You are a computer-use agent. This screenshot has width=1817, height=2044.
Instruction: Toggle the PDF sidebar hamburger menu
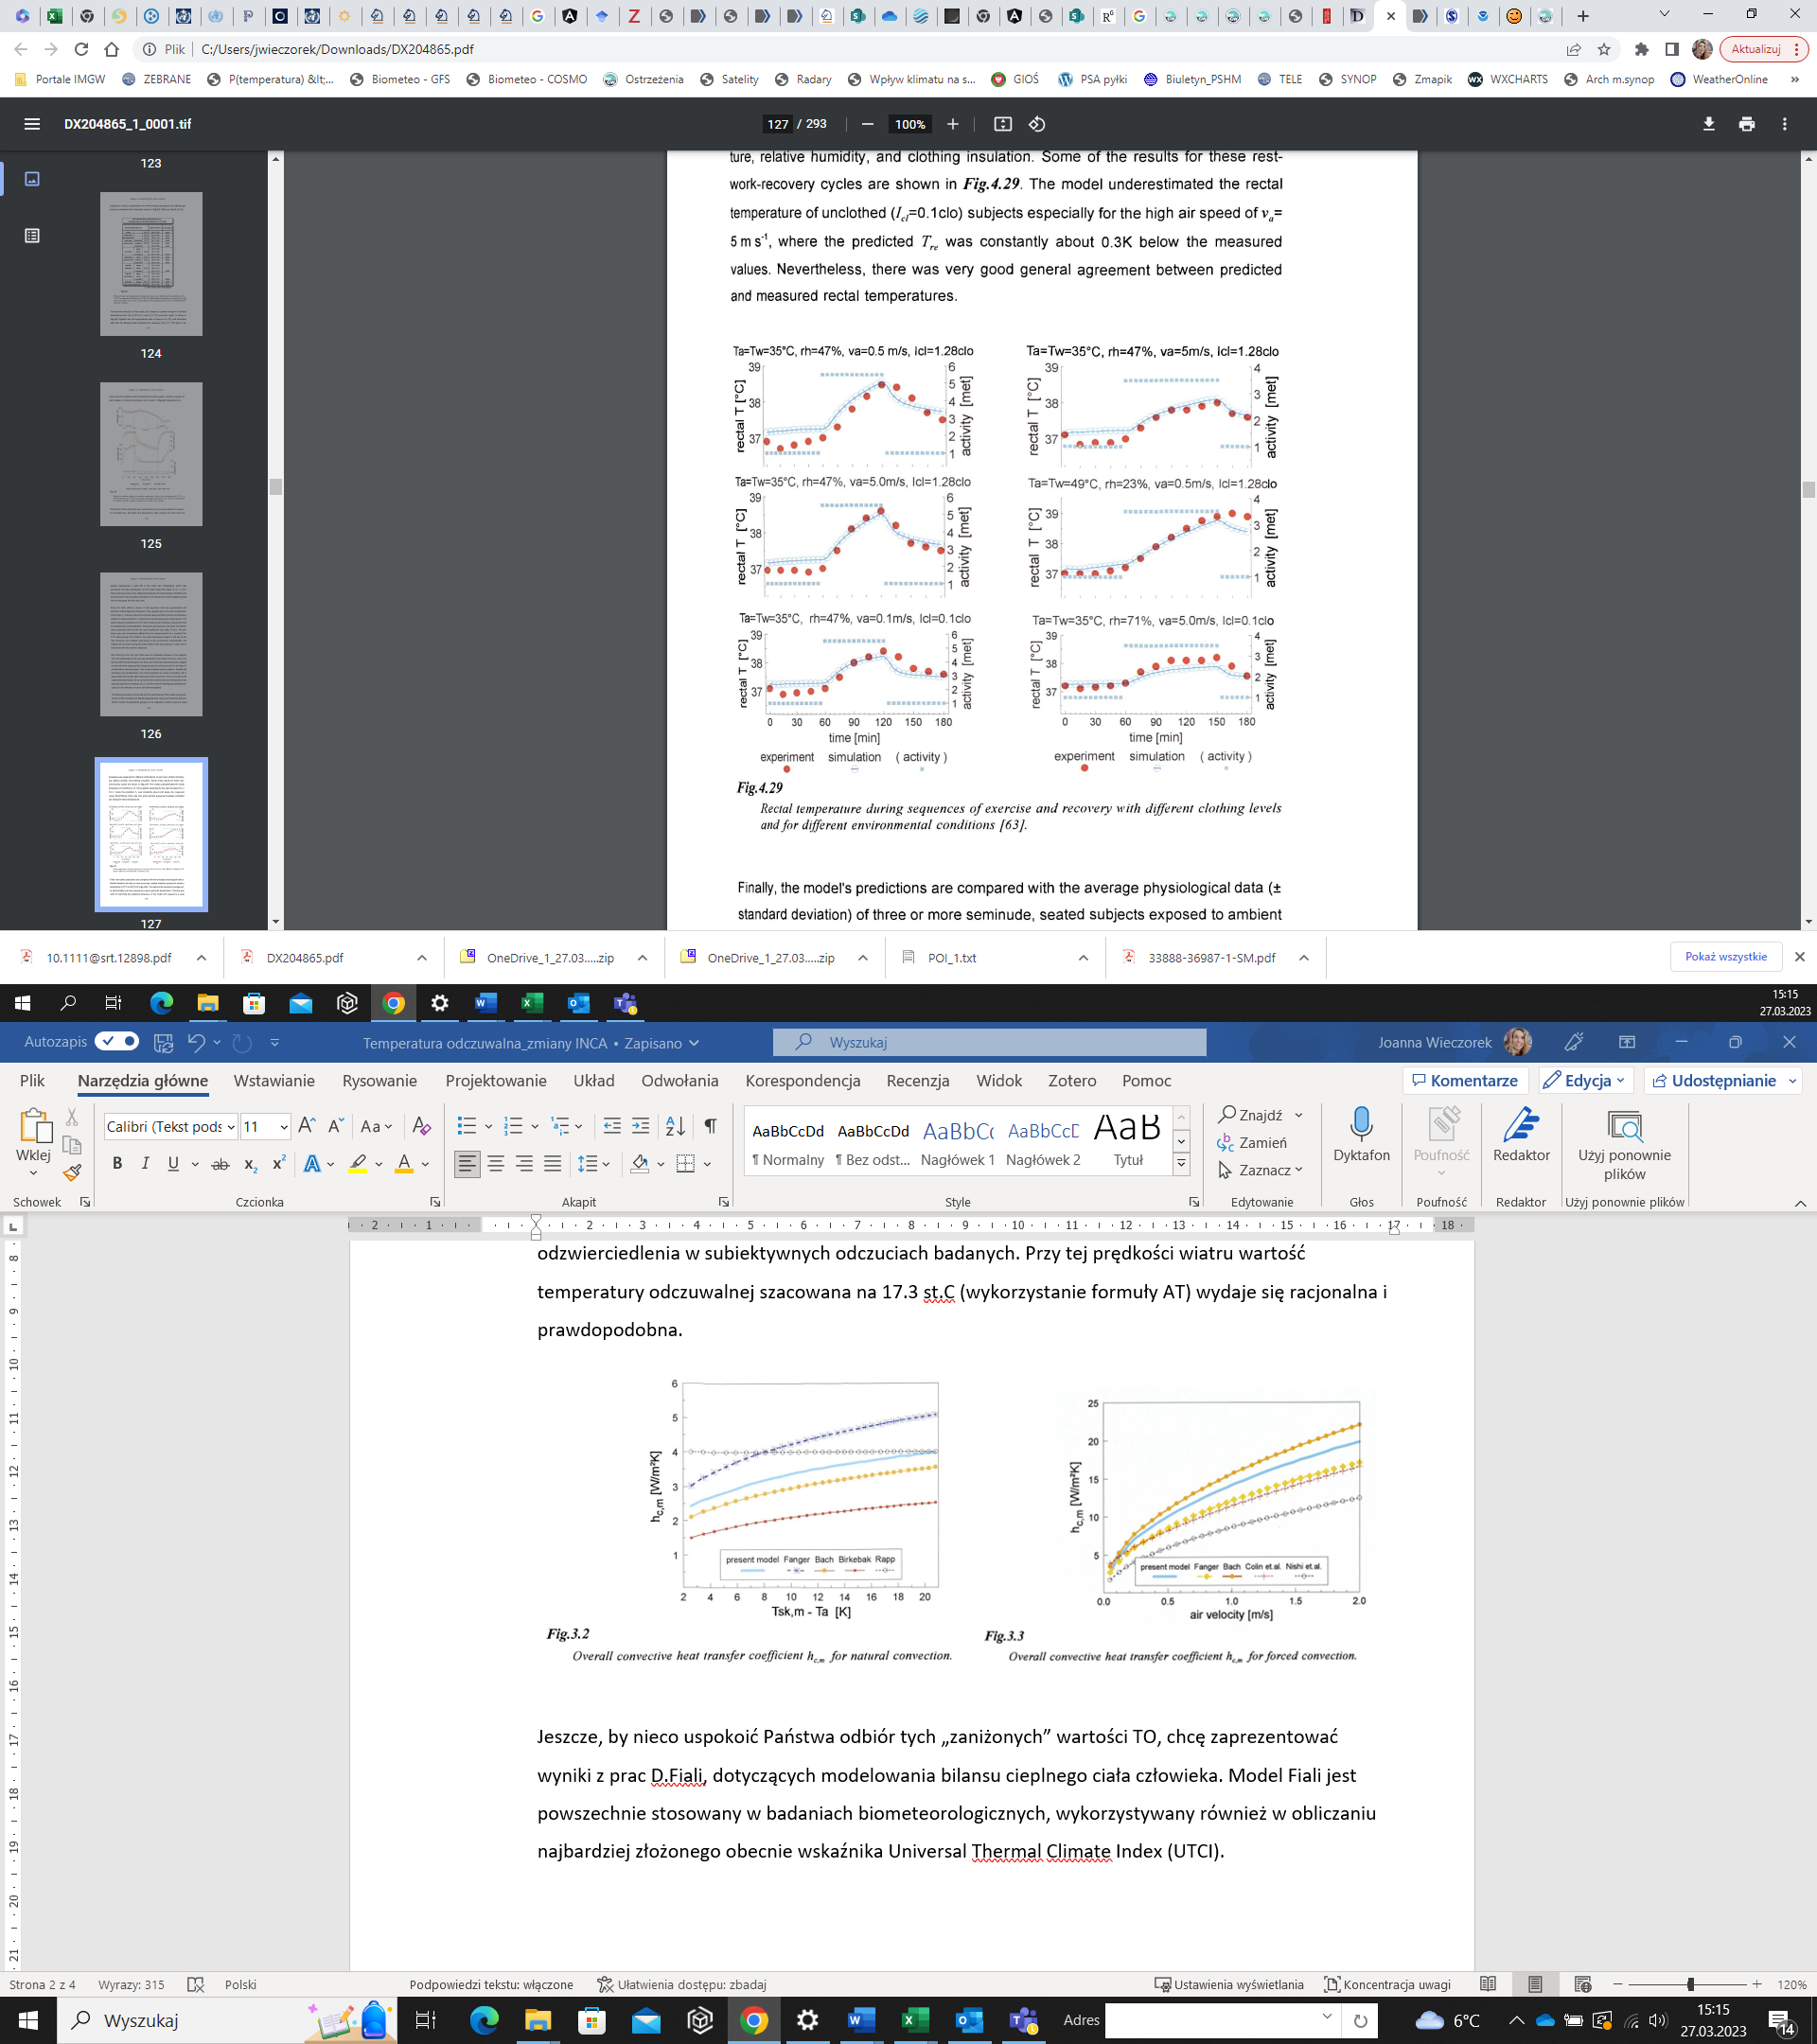(x=32, y=124)
